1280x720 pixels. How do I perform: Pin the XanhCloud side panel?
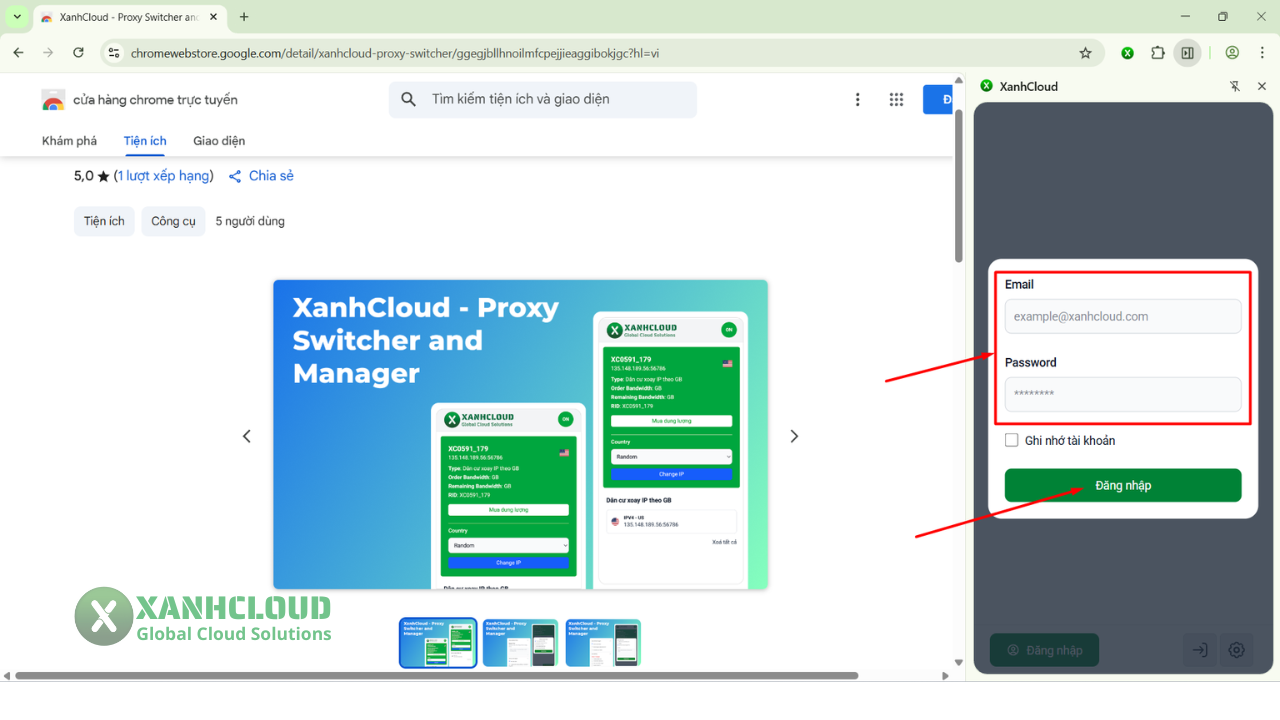click(x=1235, y=86)
